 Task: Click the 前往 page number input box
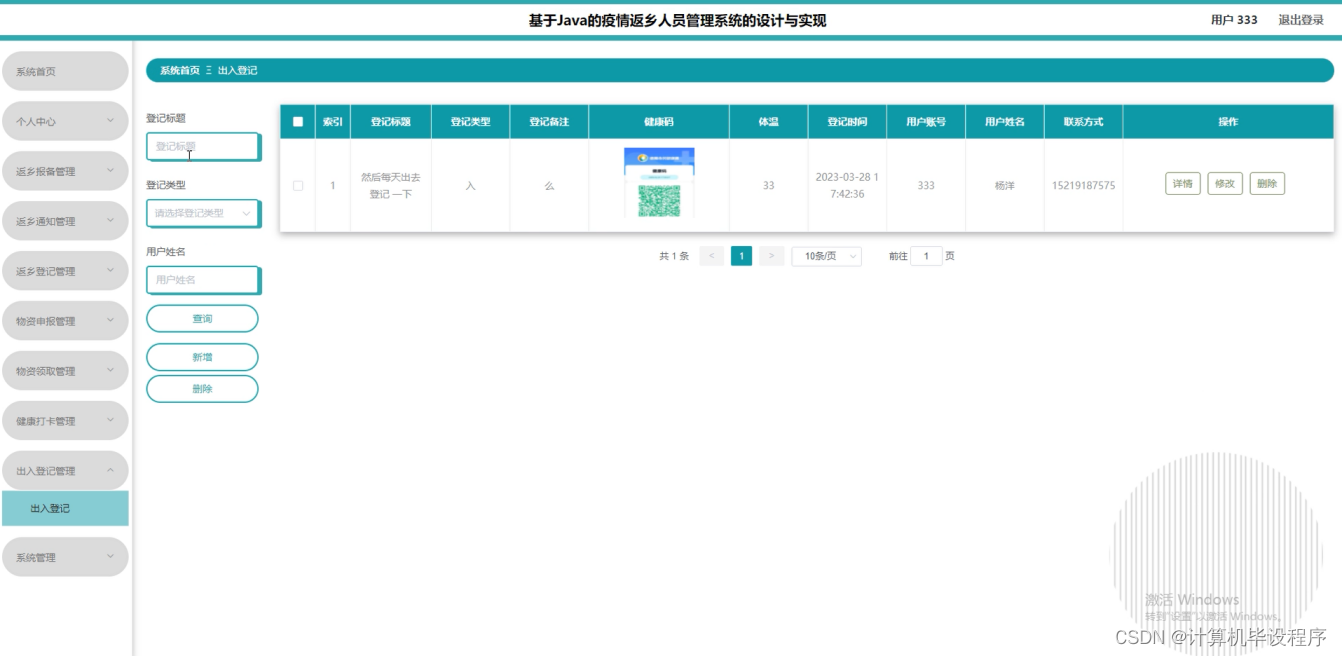[925, 256]
